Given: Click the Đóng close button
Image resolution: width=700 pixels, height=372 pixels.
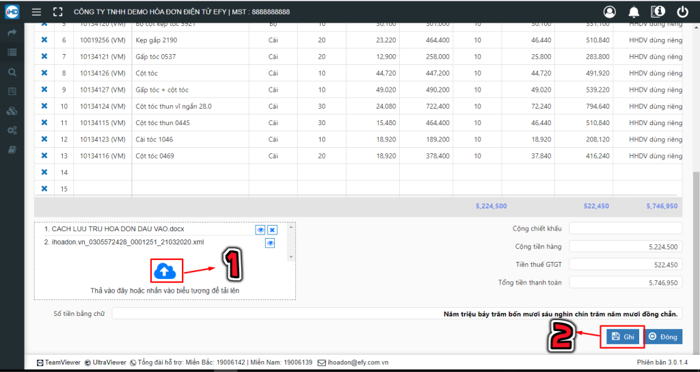Looking at the screenshot, I should 663,337.
